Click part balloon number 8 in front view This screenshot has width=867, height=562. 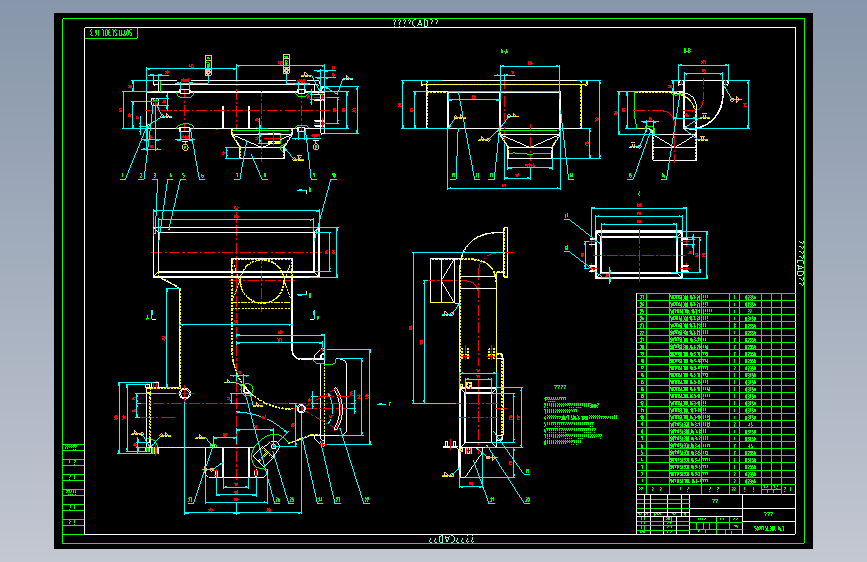pyautogui.click(x=265, y=176)
